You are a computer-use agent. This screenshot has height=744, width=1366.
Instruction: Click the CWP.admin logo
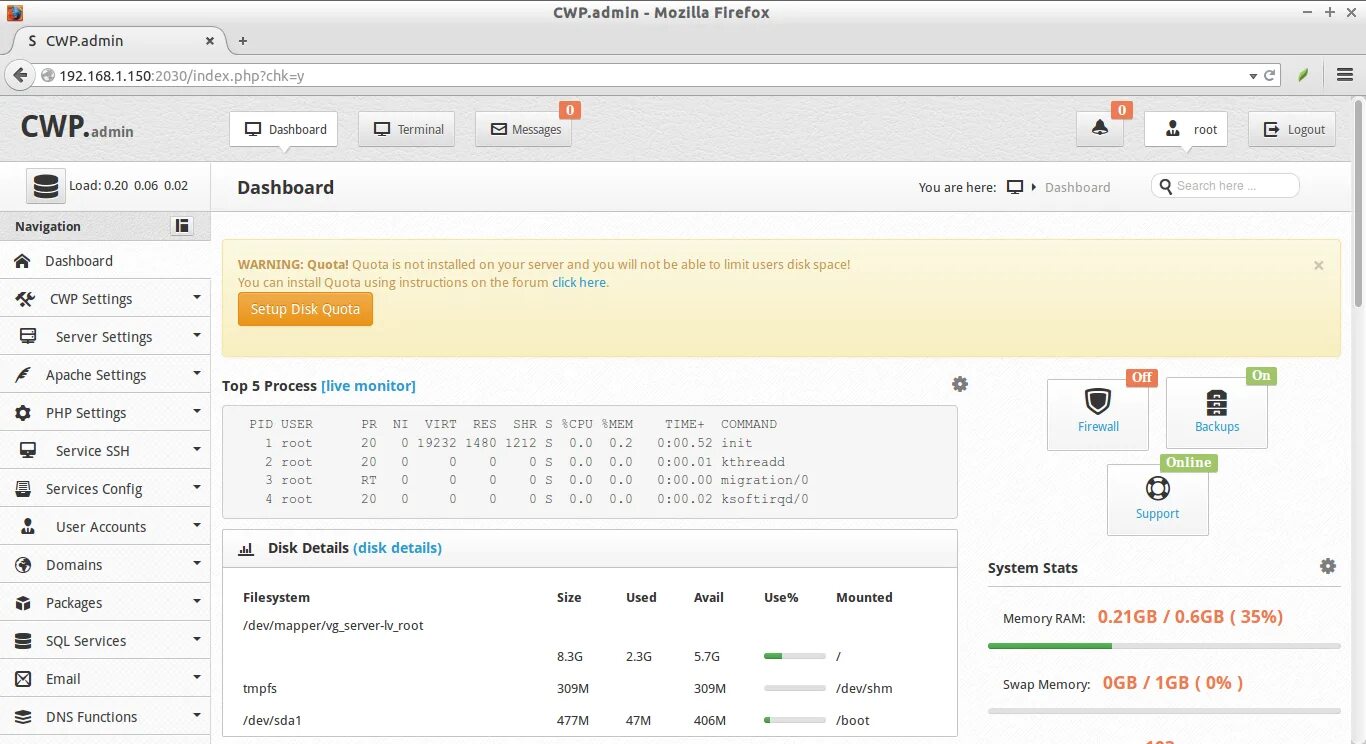point(77,127)
